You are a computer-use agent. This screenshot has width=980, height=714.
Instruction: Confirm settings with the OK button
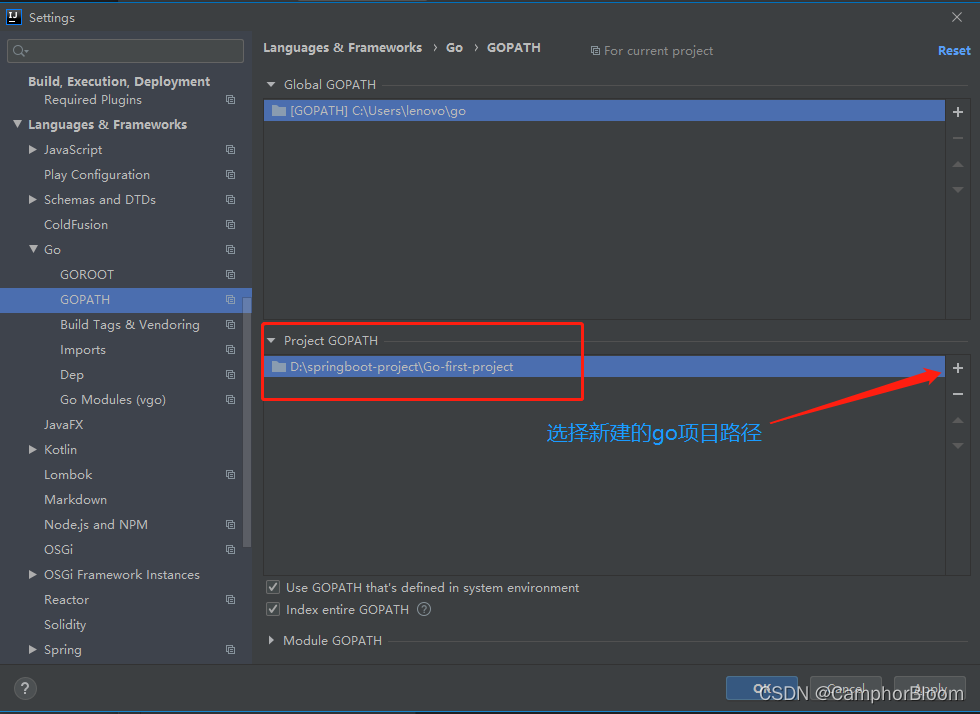762,688
